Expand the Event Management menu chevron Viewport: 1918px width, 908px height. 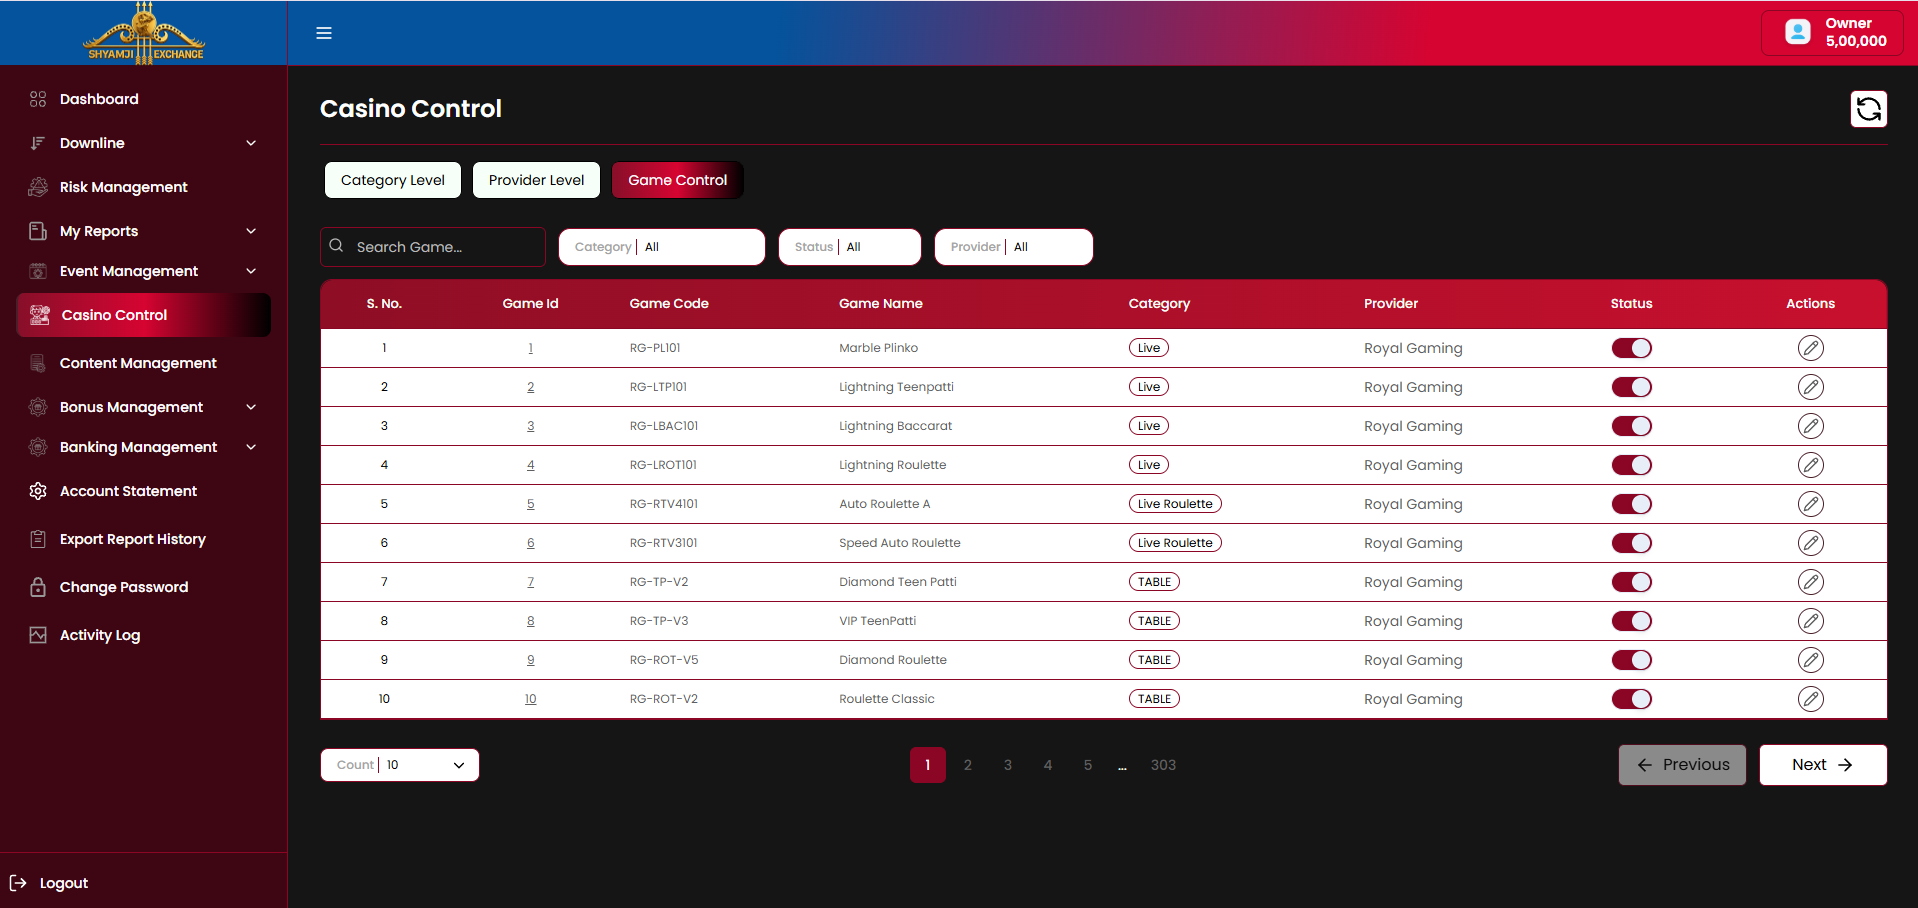click(251, 271)
